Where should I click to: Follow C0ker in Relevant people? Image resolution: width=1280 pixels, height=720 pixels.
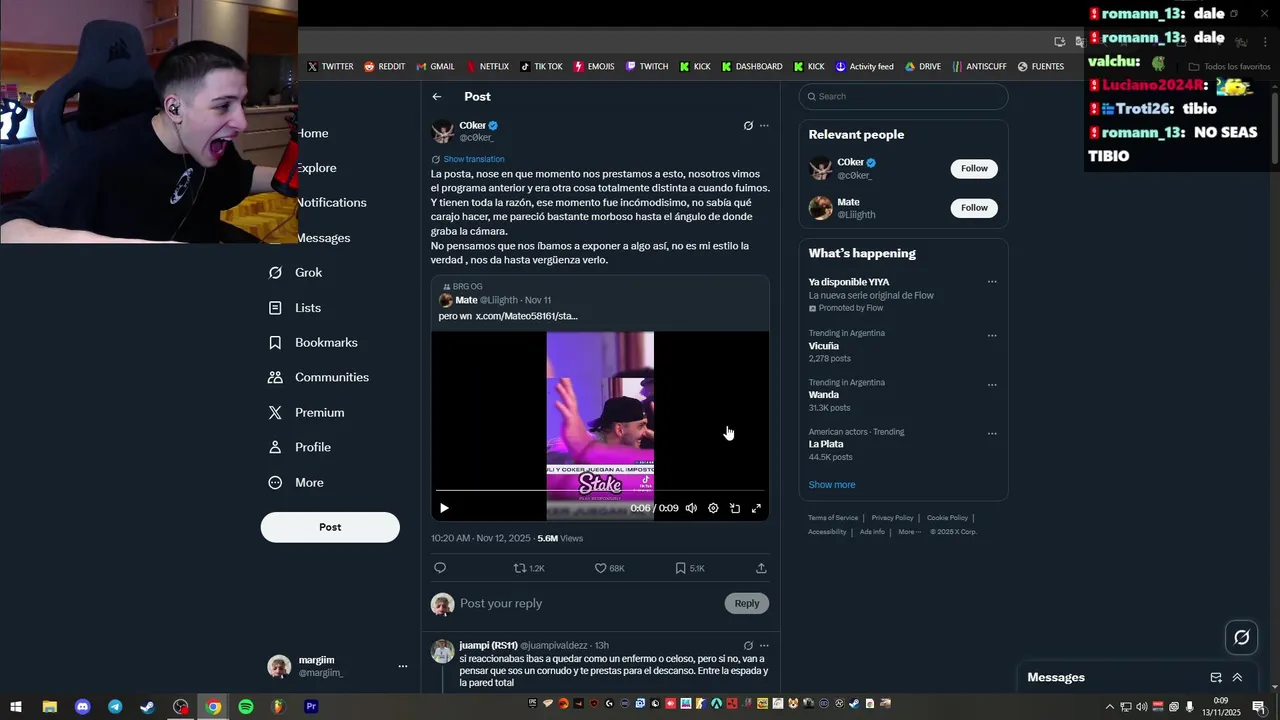tap(974, 169)
